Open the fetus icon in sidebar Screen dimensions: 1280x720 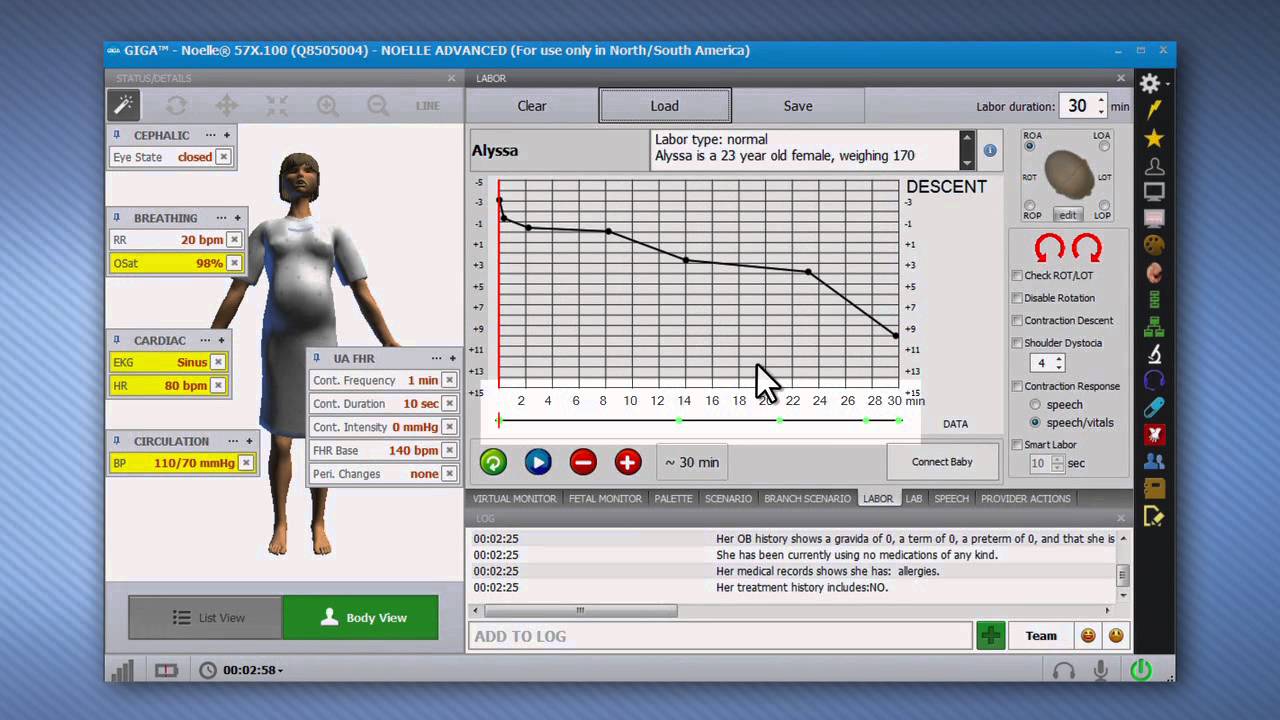click(x=1154, y=272)
